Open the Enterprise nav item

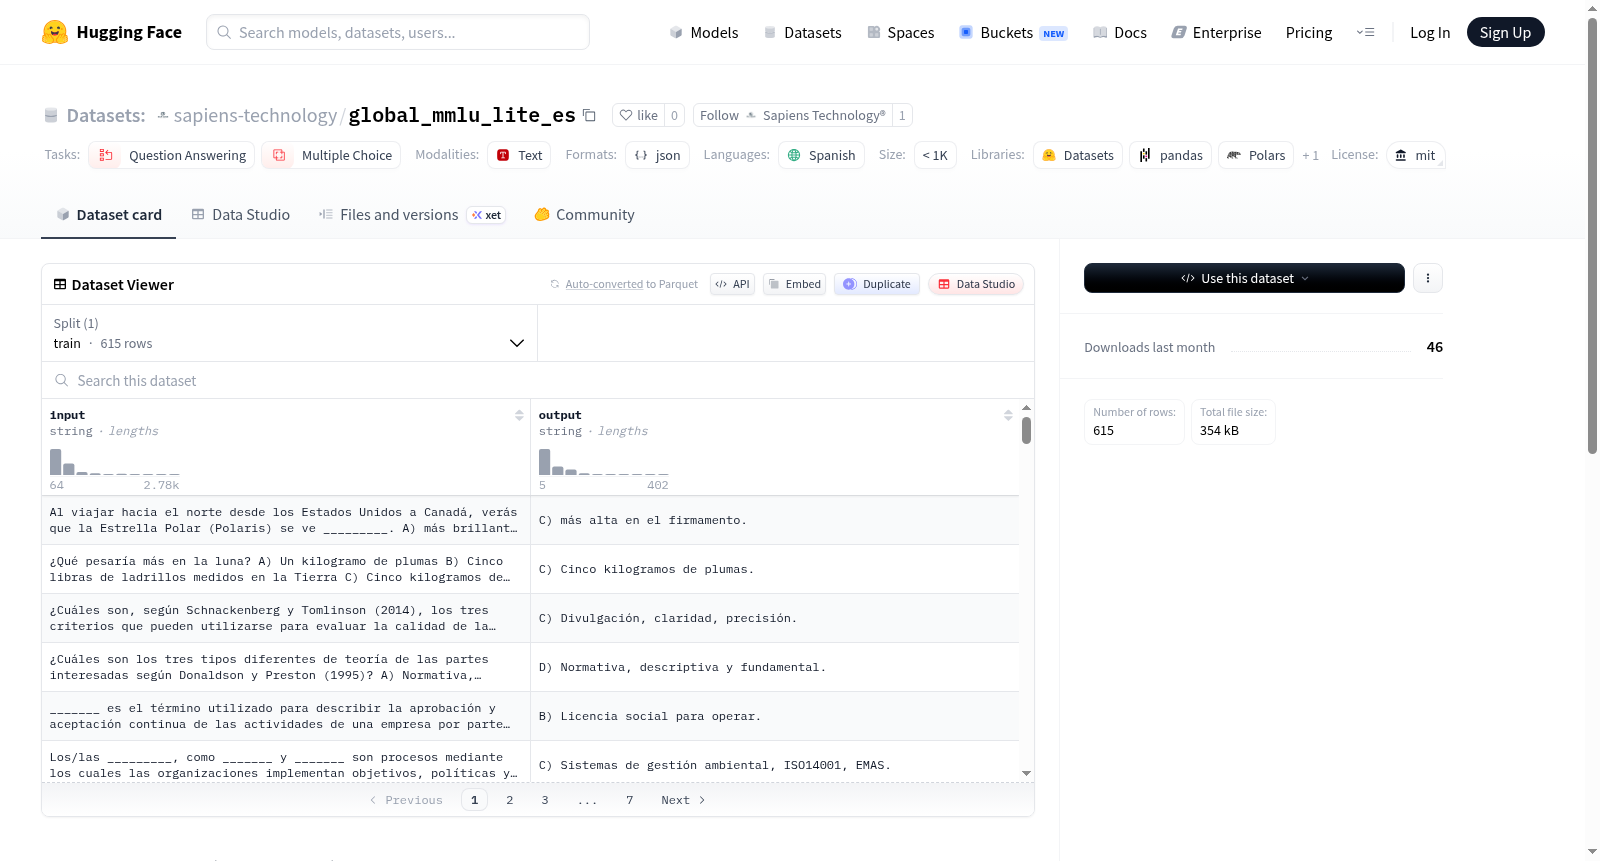[x=1216, y=32]
